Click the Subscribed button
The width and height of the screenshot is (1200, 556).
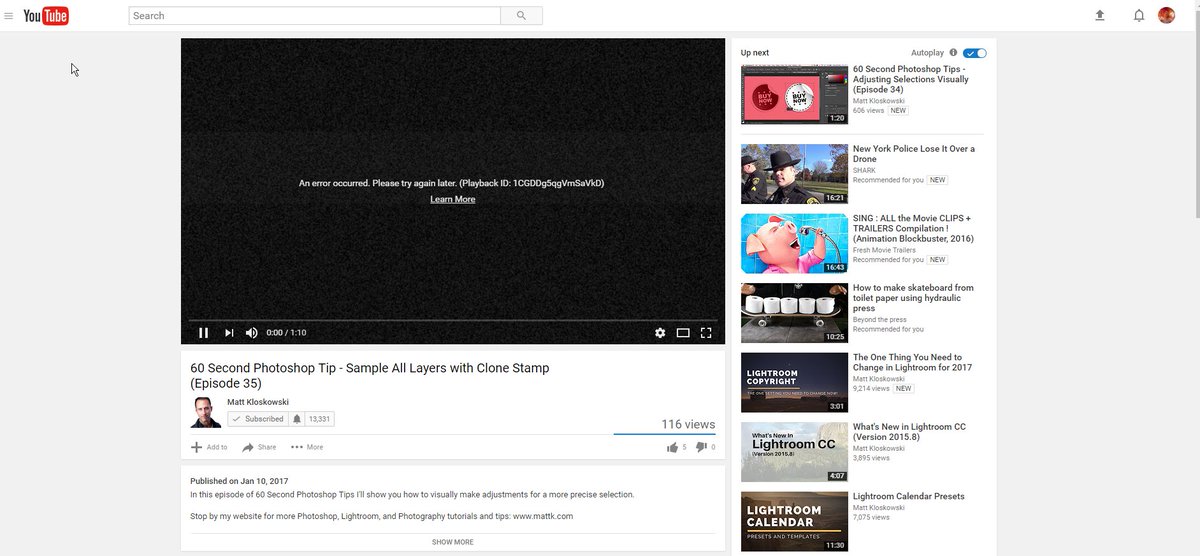tap(258, 419)
